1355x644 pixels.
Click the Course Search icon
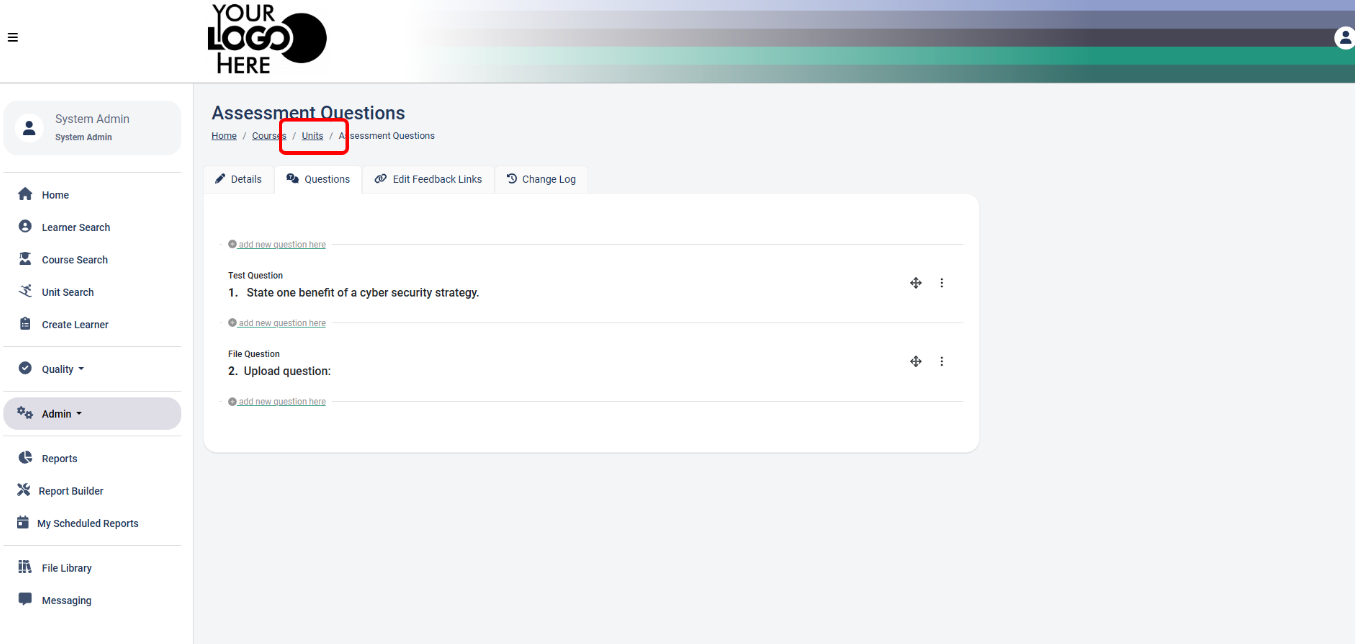point(26,259)
